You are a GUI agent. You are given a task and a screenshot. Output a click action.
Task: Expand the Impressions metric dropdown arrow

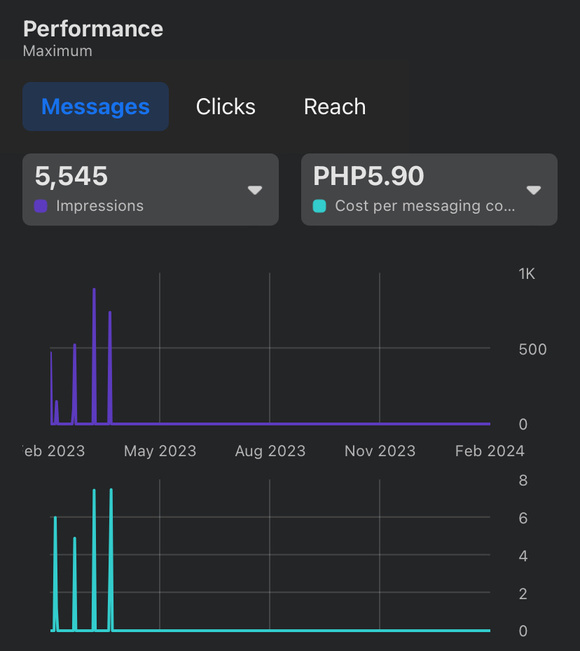click(x=255, y=190)
